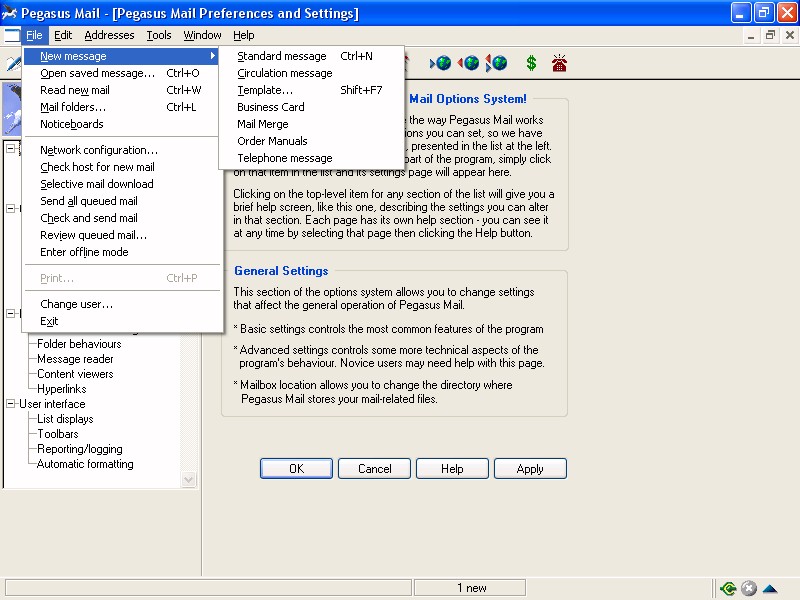Viewport: 800px width, 600px height.
Task: Click the settings tree scroll down arrow
Action: click(x=189, y=480)
